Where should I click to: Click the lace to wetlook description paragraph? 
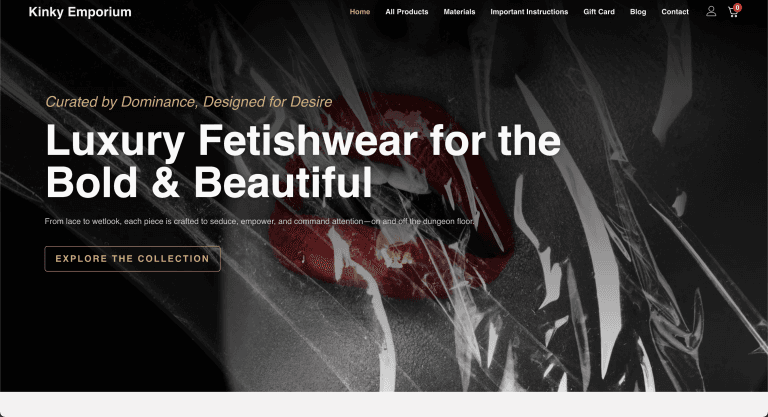coord(259,221)
